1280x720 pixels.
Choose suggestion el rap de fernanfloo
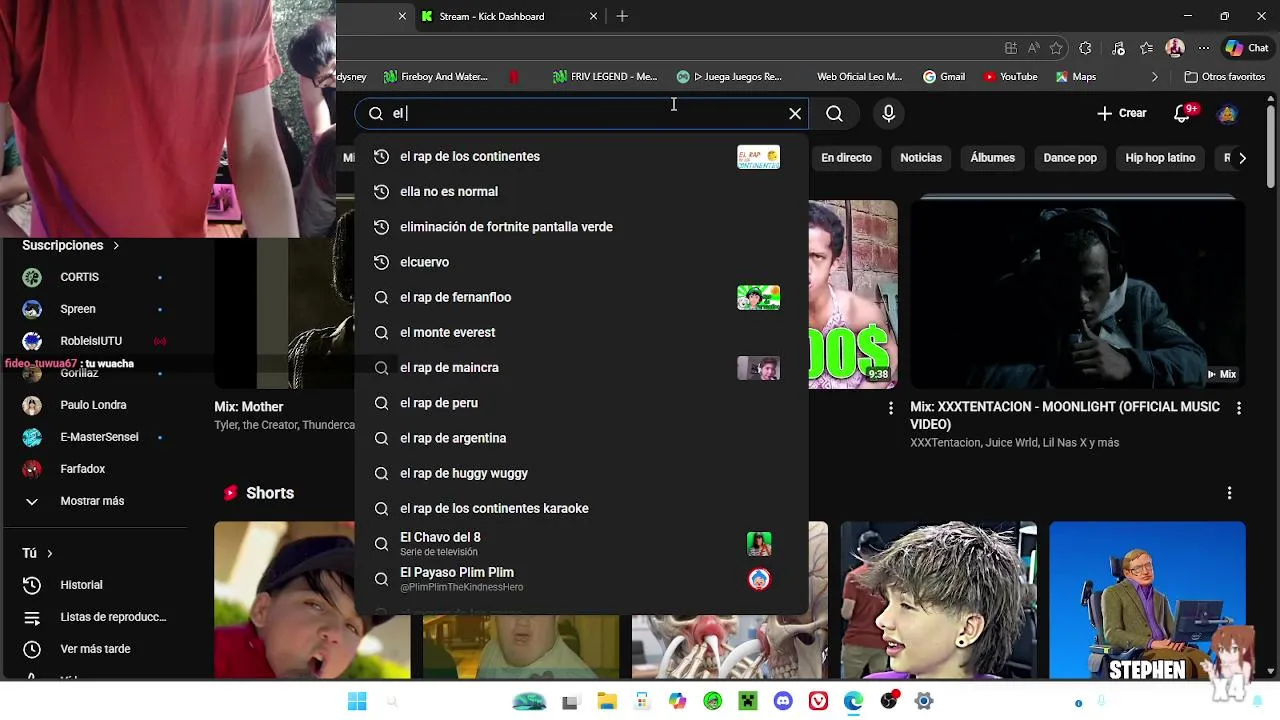pyautogui.click(x=581, y=297)
